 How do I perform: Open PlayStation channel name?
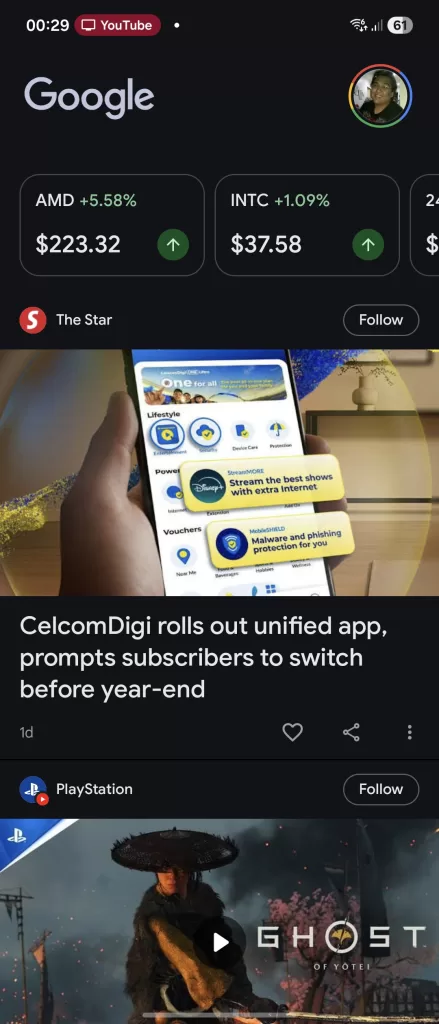[94, 789]
